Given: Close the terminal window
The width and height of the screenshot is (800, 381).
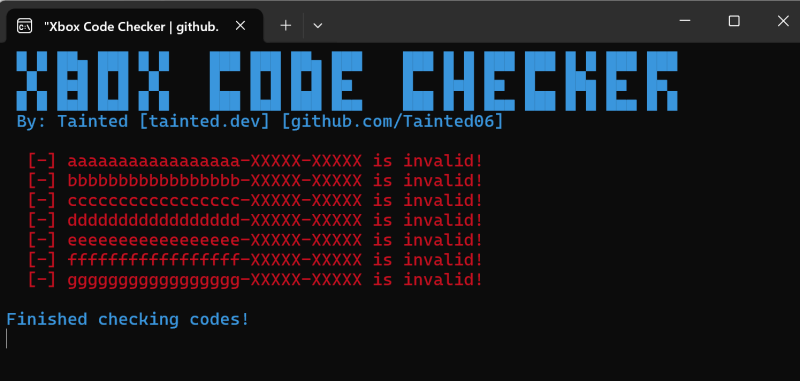Looking at the screenshot, I should (783, 21).
